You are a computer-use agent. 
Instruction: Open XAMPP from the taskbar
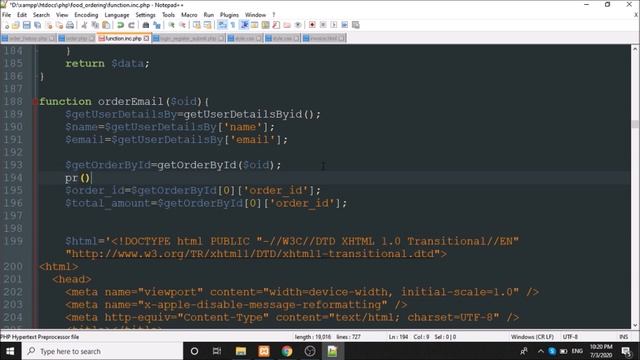pos(264,351)
